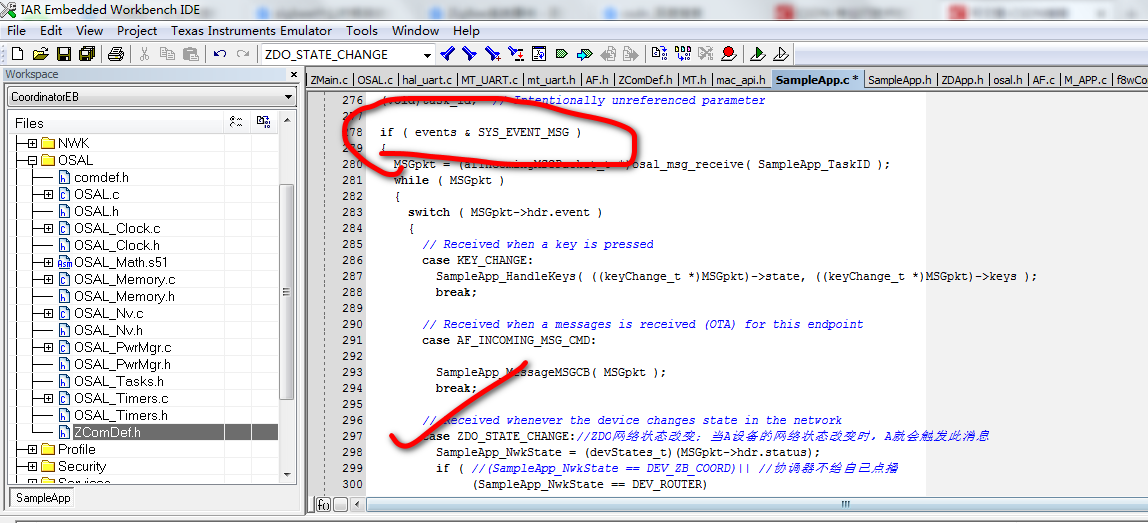Select ZComDef.h in file tree

[x=107, y=432]
